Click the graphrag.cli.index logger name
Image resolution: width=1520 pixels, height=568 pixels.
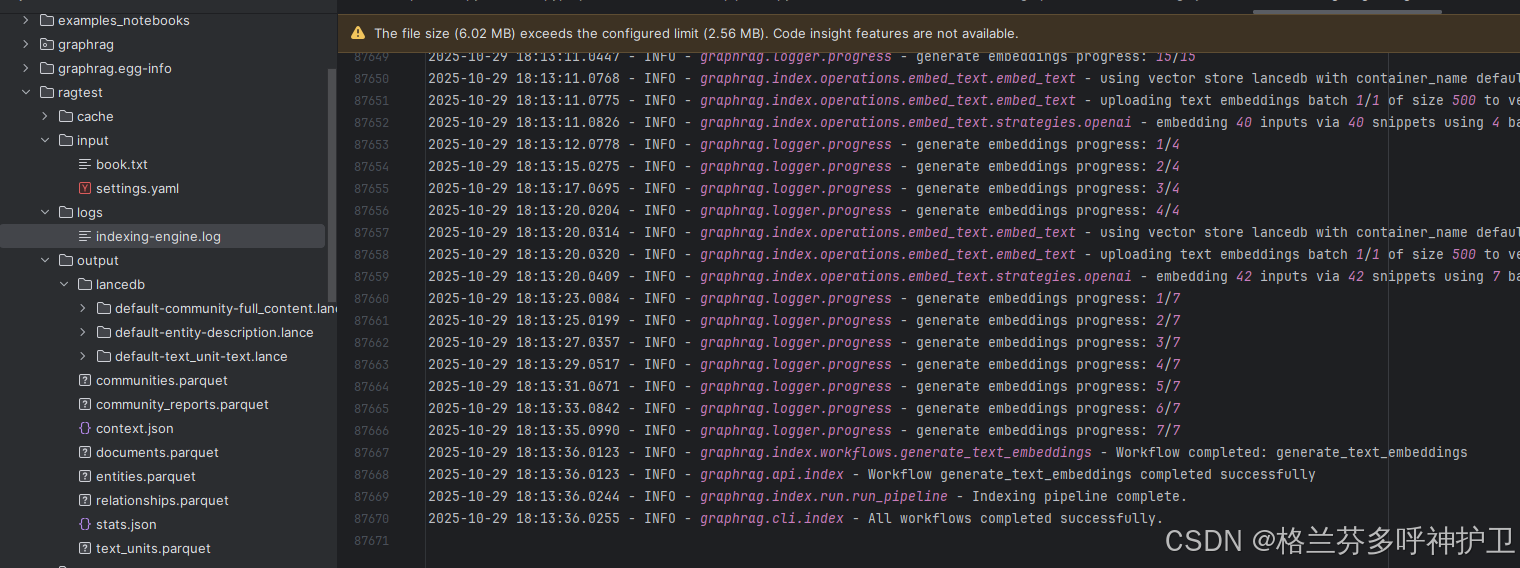[772, 518]
